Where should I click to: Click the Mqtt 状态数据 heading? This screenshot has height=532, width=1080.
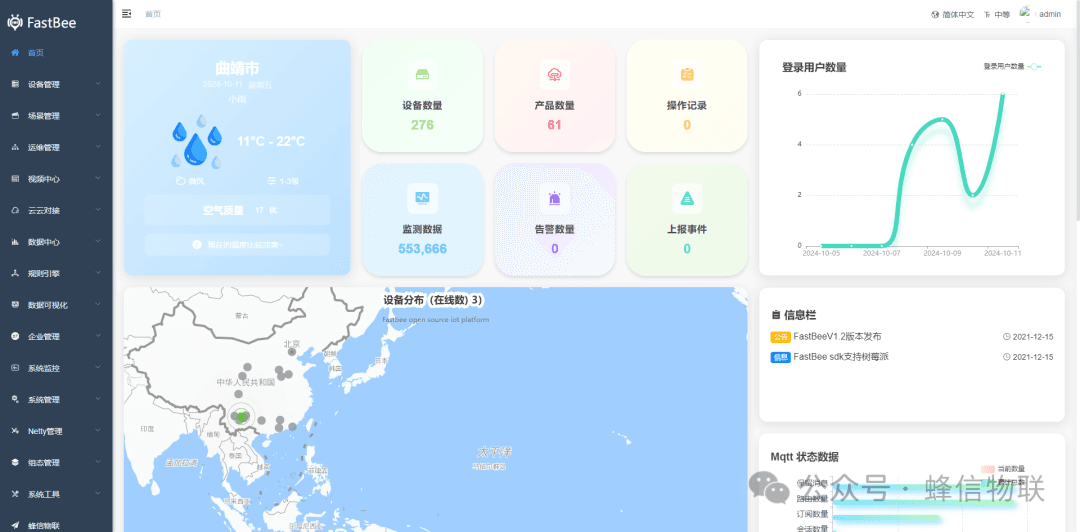[804, 457]
